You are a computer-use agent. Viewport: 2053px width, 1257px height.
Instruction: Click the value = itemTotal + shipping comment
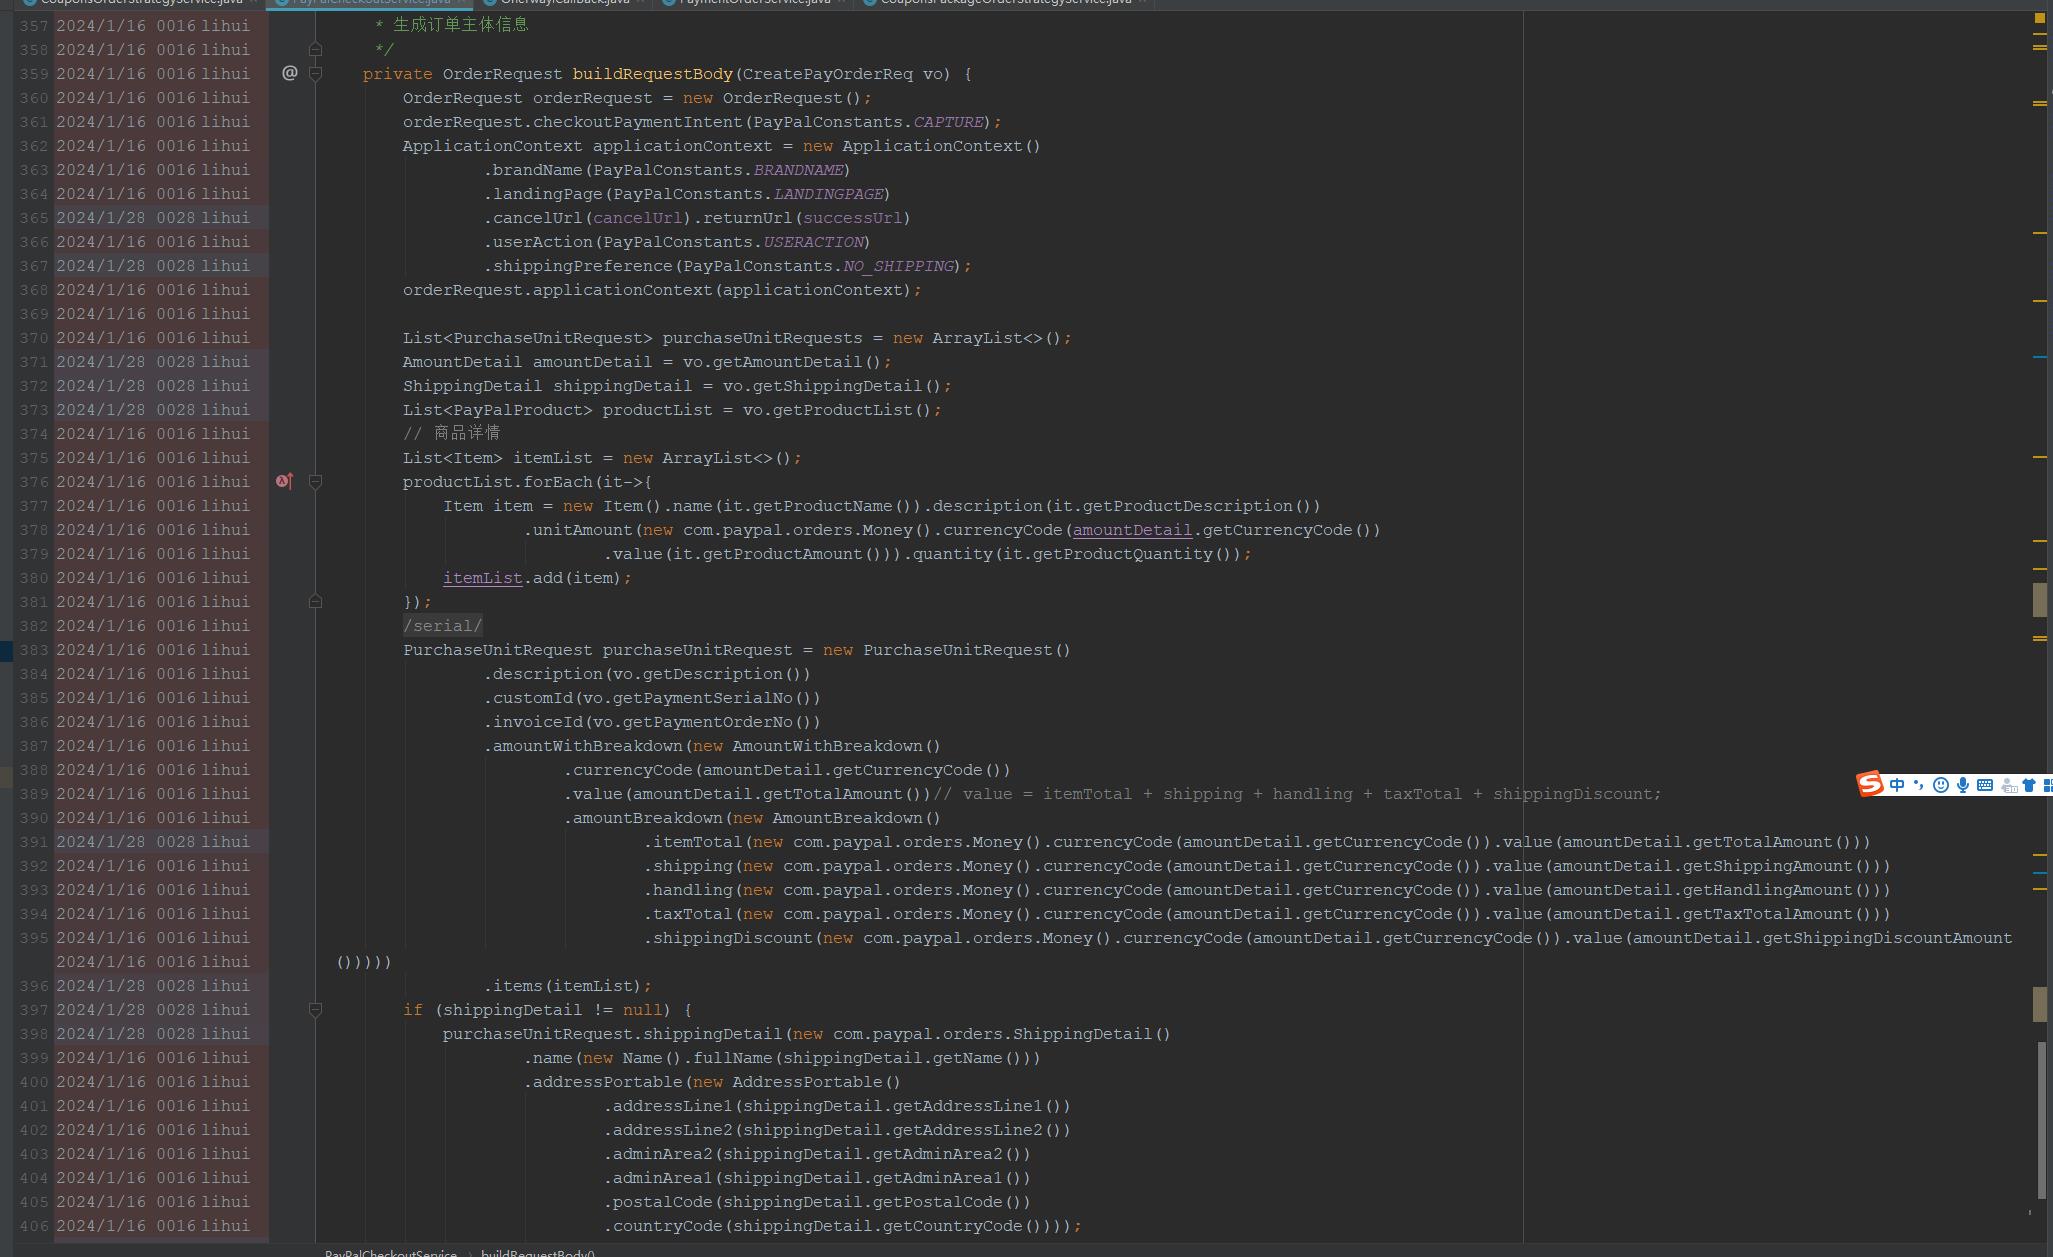1297,794
